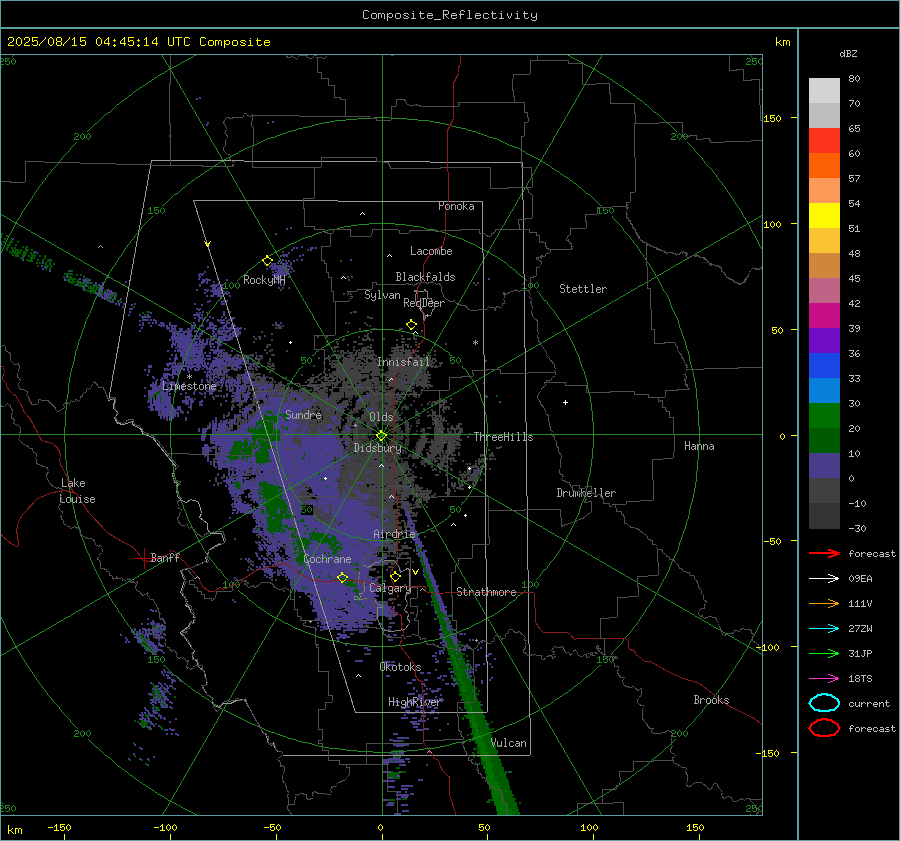This screenshot has width=900, height=841.
Task: Click the red forecast arrow in legend
Action: (x=824, y=553)
